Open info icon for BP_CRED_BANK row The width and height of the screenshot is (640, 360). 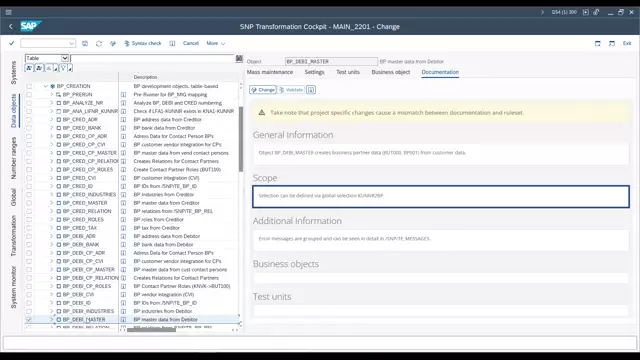pos(123,128)
